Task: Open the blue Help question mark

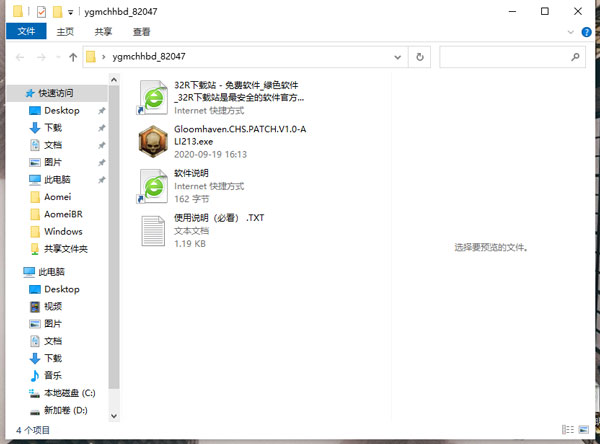Action: (x=586, y=32)
